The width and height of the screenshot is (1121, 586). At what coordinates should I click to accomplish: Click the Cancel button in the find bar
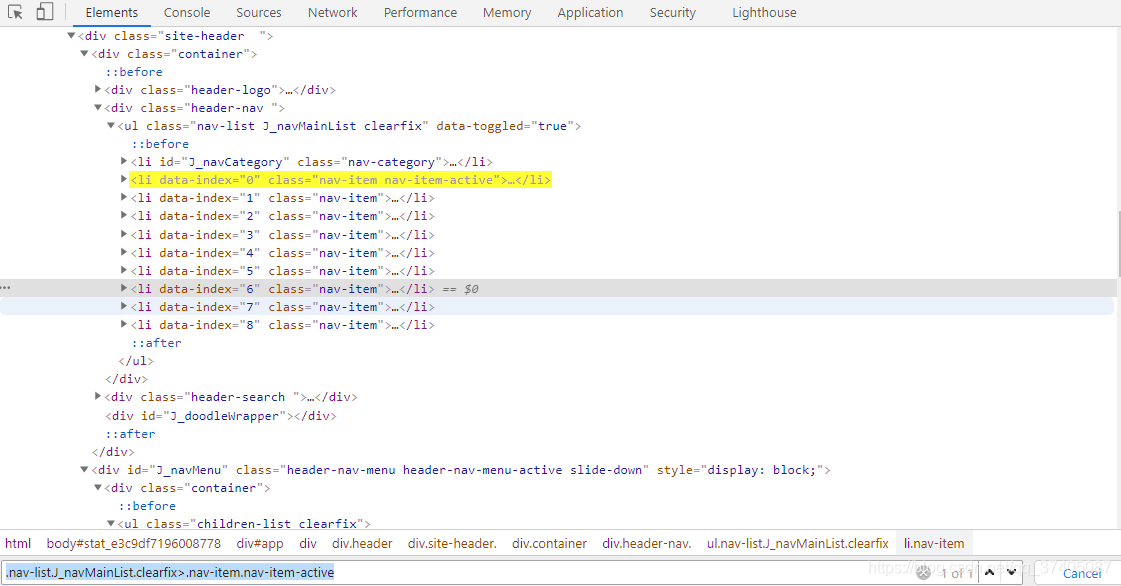[x=1081, y=572]
